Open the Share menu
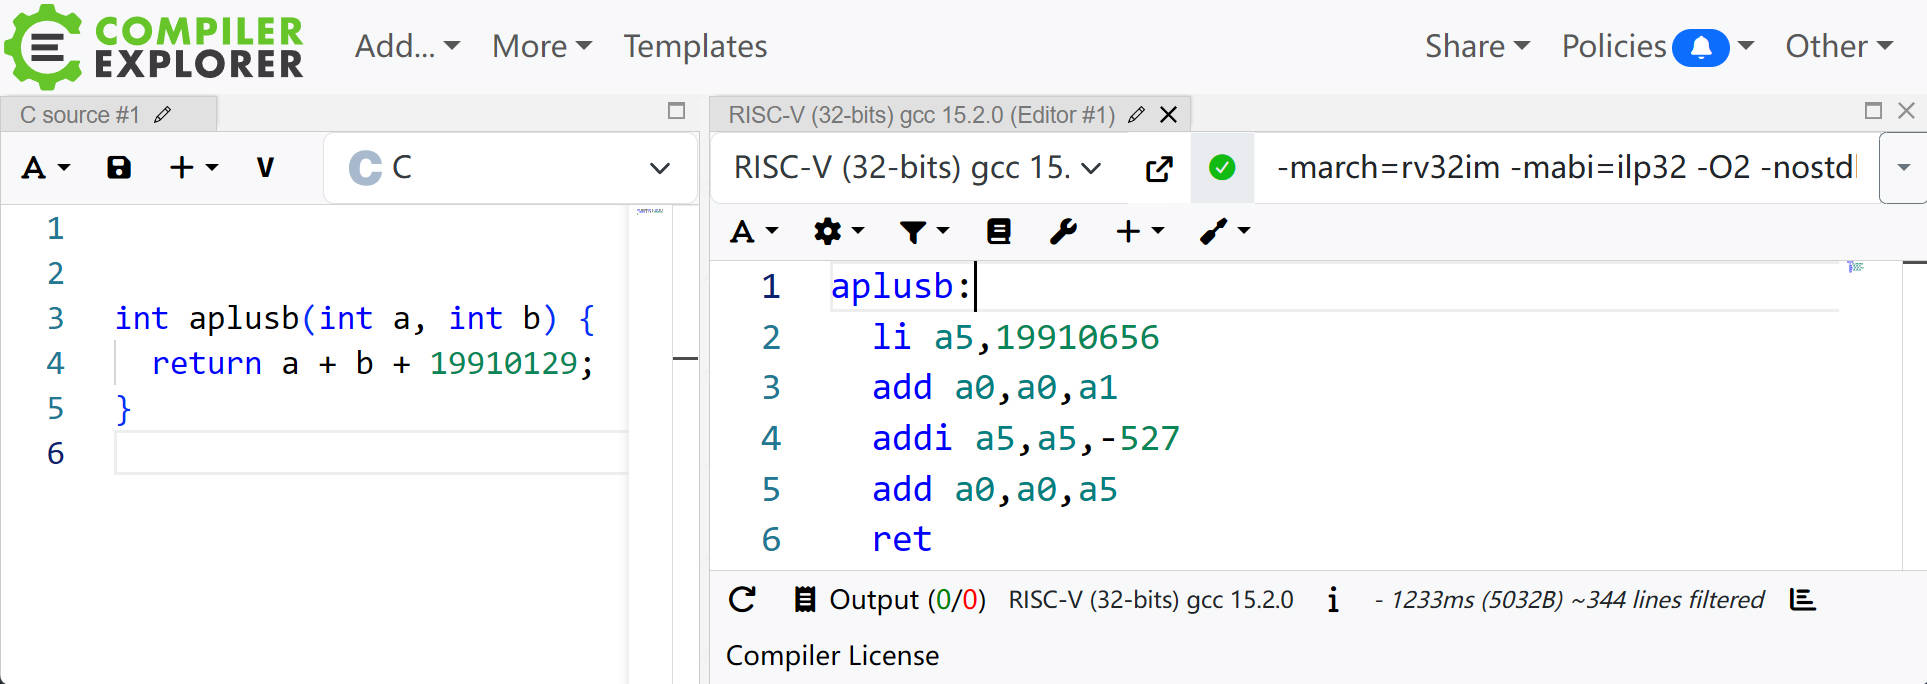 (x=1477, y=46)
